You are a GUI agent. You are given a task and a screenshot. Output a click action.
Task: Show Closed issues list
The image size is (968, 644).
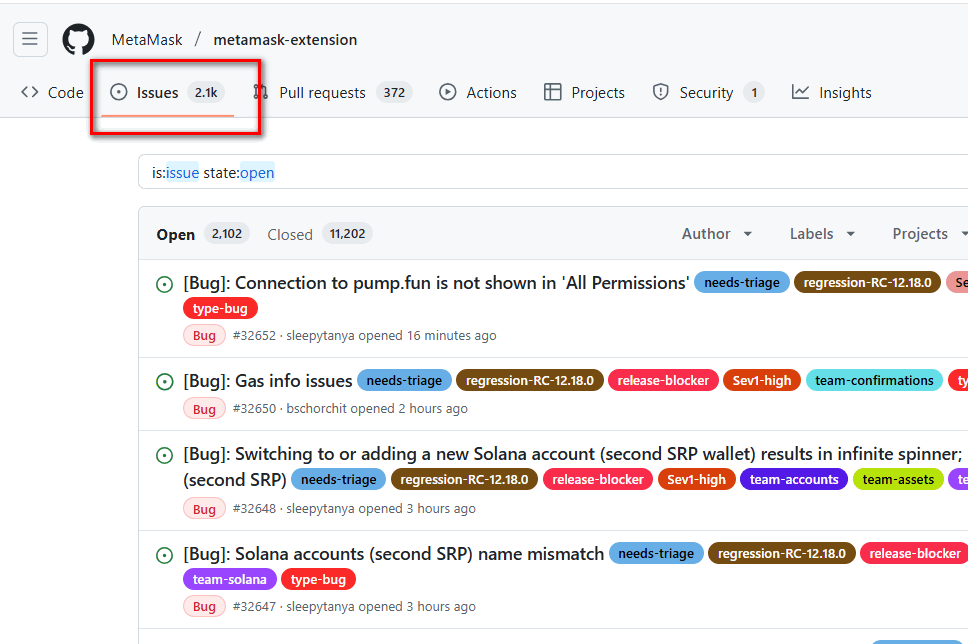[319, 234]
